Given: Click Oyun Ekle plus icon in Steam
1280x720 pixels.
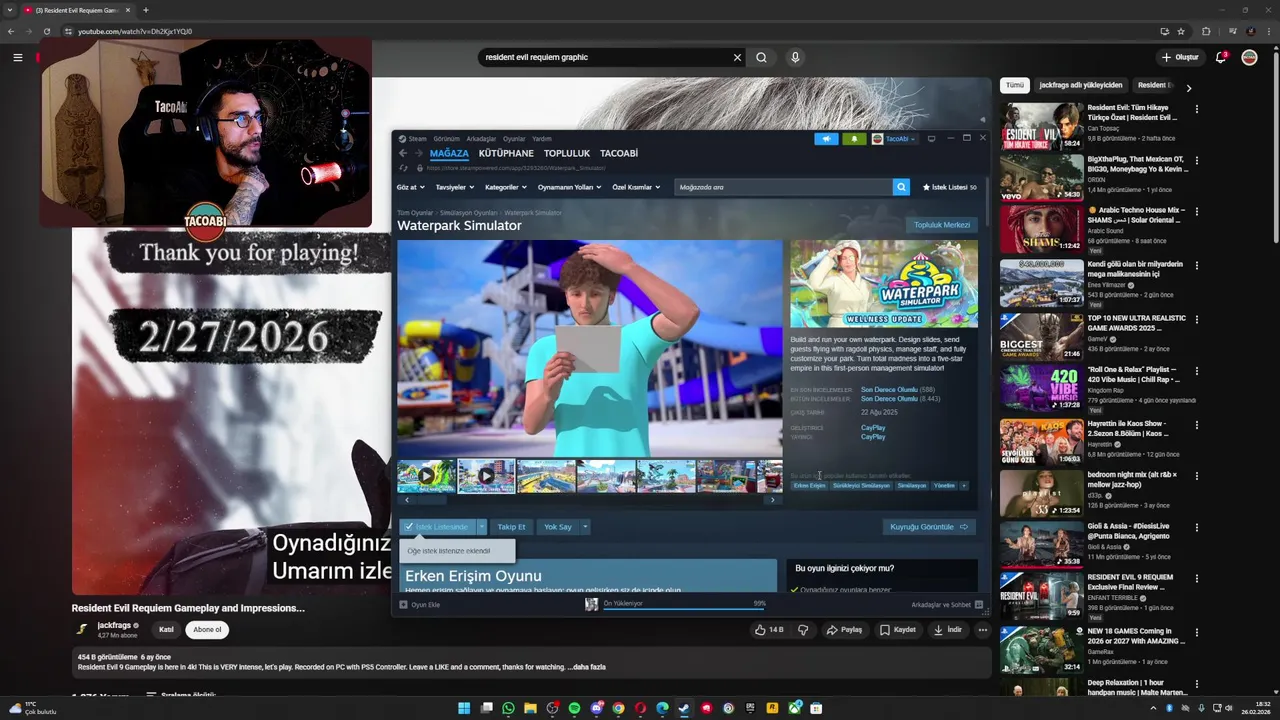Looking at the screenshot, I should pos(404,604).
